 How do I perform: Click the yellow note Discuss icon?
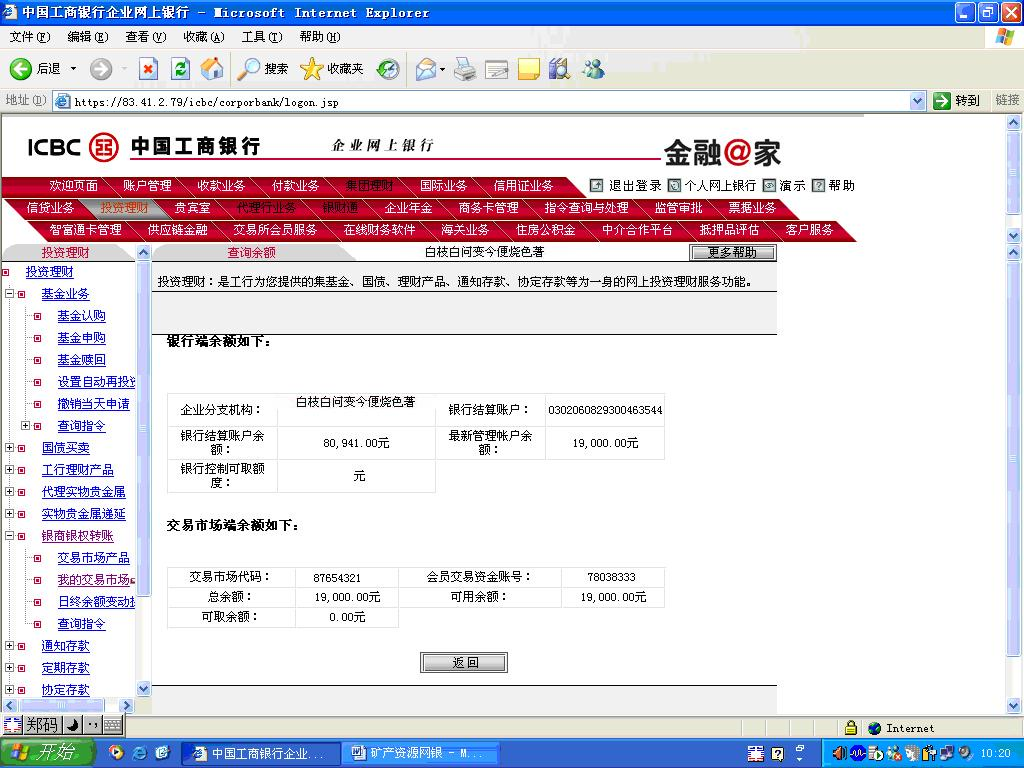point(528,69)
